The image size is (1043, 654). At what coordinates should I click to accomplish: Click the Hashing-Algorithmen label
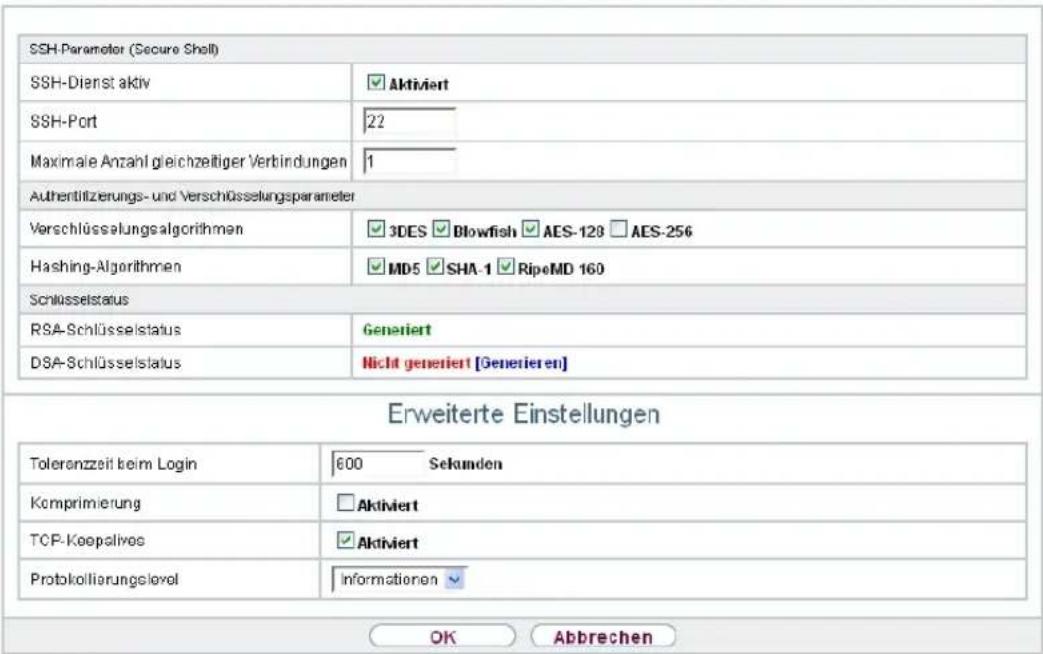(x=105, y=266)
